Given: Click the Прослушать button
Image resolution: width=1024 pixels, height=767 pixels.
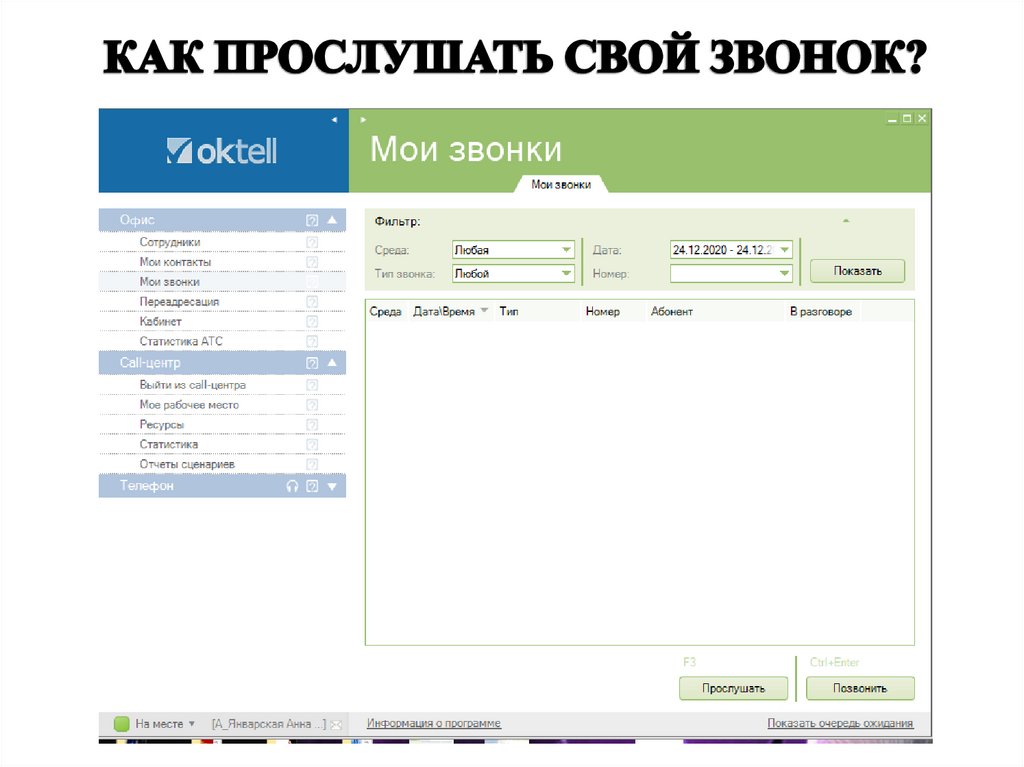Looking at the screenshot, I should click(733, 688).
